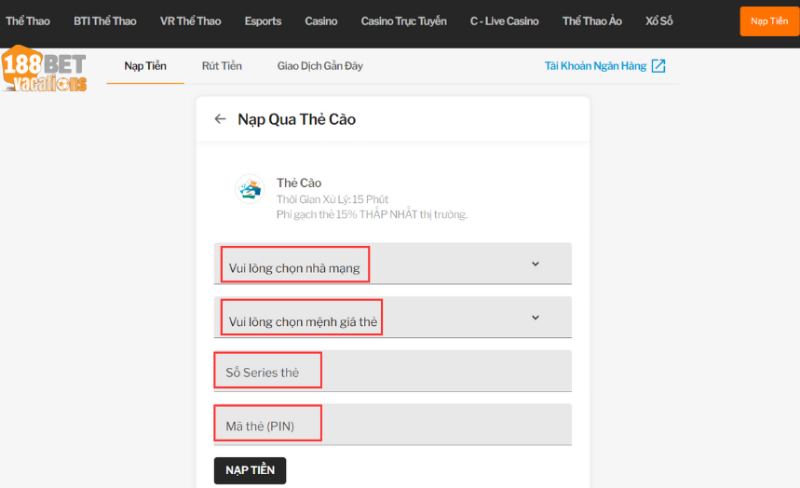Screen dimensions: 800x488
Task: Click the orange Nạp Tiền button
Action: click(769, 21)
